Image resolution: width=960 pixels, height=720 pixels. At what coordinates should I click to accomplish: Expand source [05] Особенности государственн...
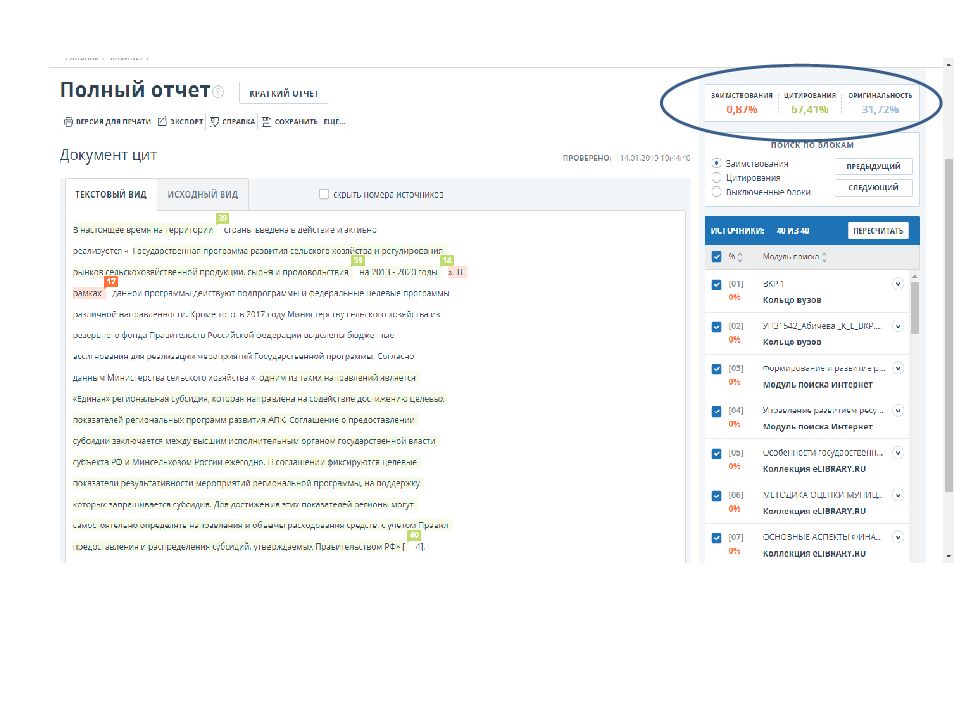tap(898, 453)
